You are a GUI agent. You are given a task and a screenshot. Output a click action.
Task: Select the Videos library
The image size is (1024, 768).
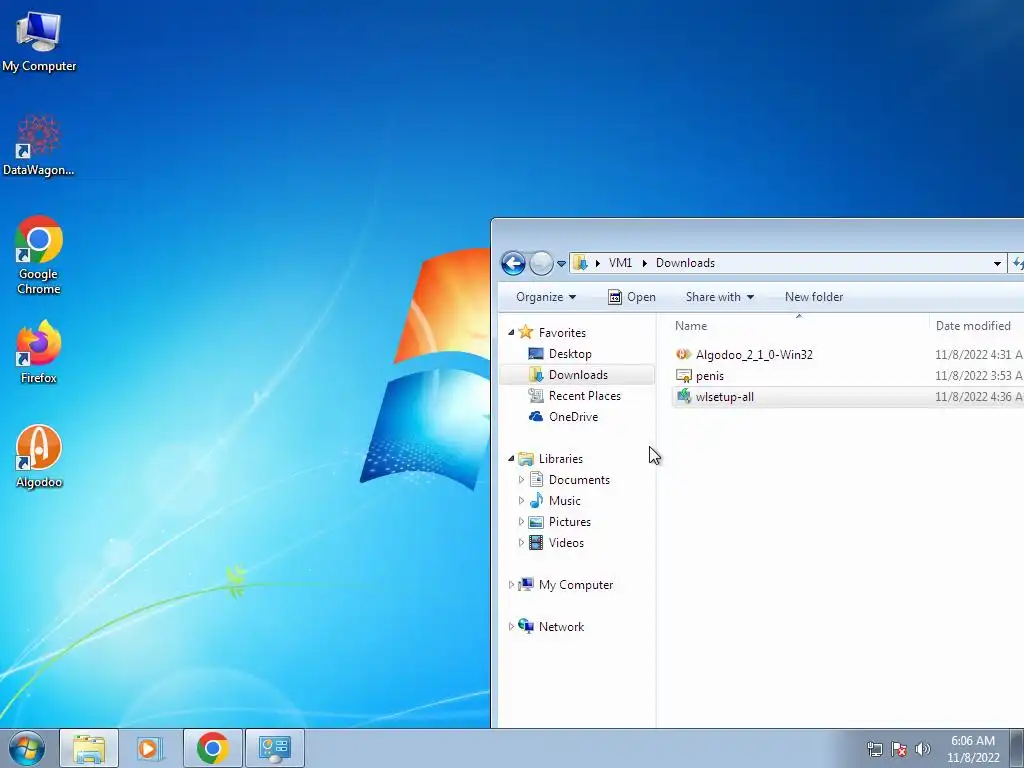click(566, 543)
